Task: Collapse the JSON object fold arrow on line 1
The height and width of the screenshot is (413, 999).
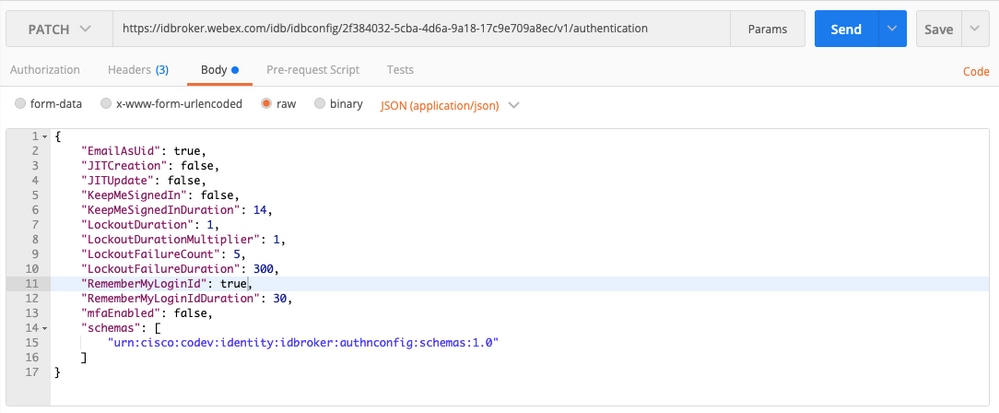Action: (45, 136)
